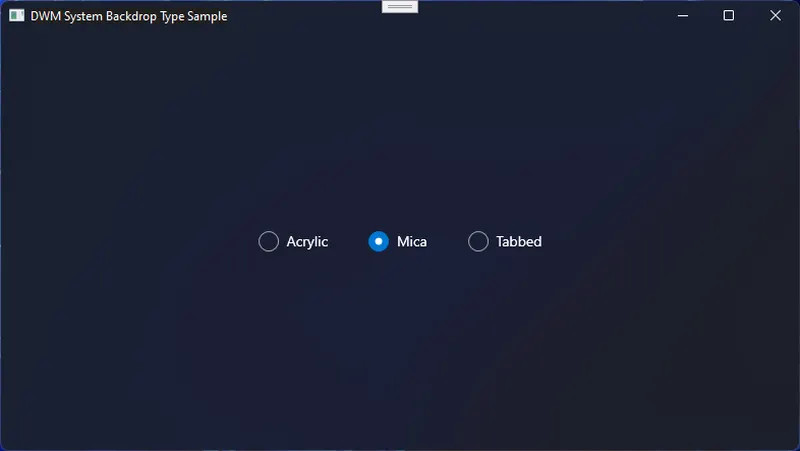Viewport: 800px width, 451px height.
Task: Click the empty circle beside Acrylic
Action: 268,241
